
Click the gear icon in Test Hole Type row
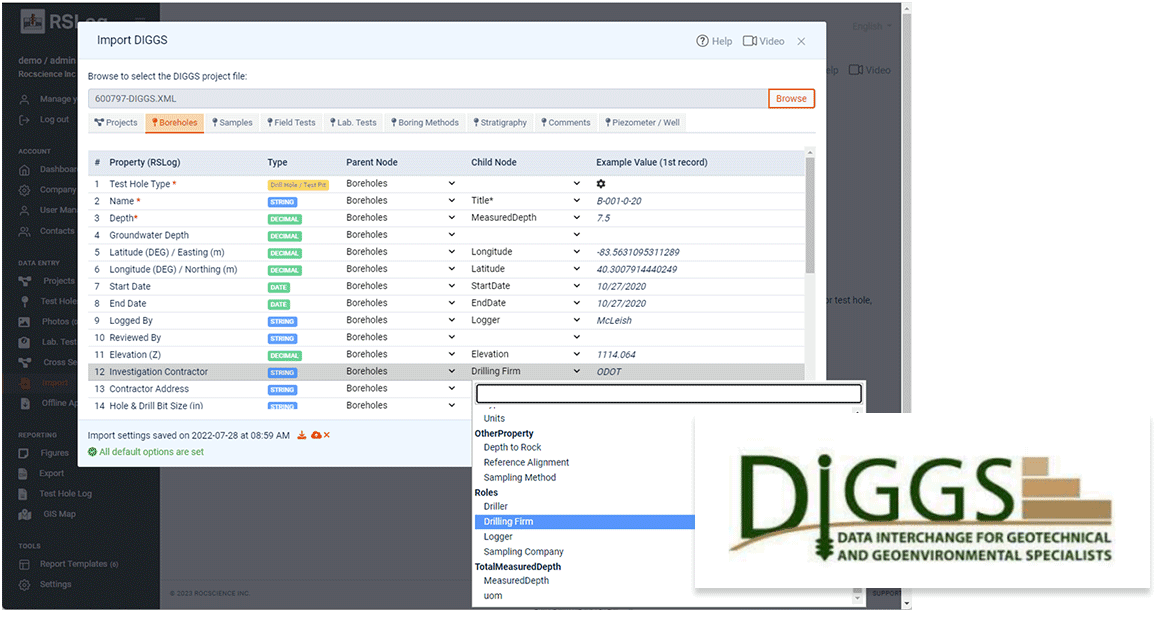(x=601, y=184)
